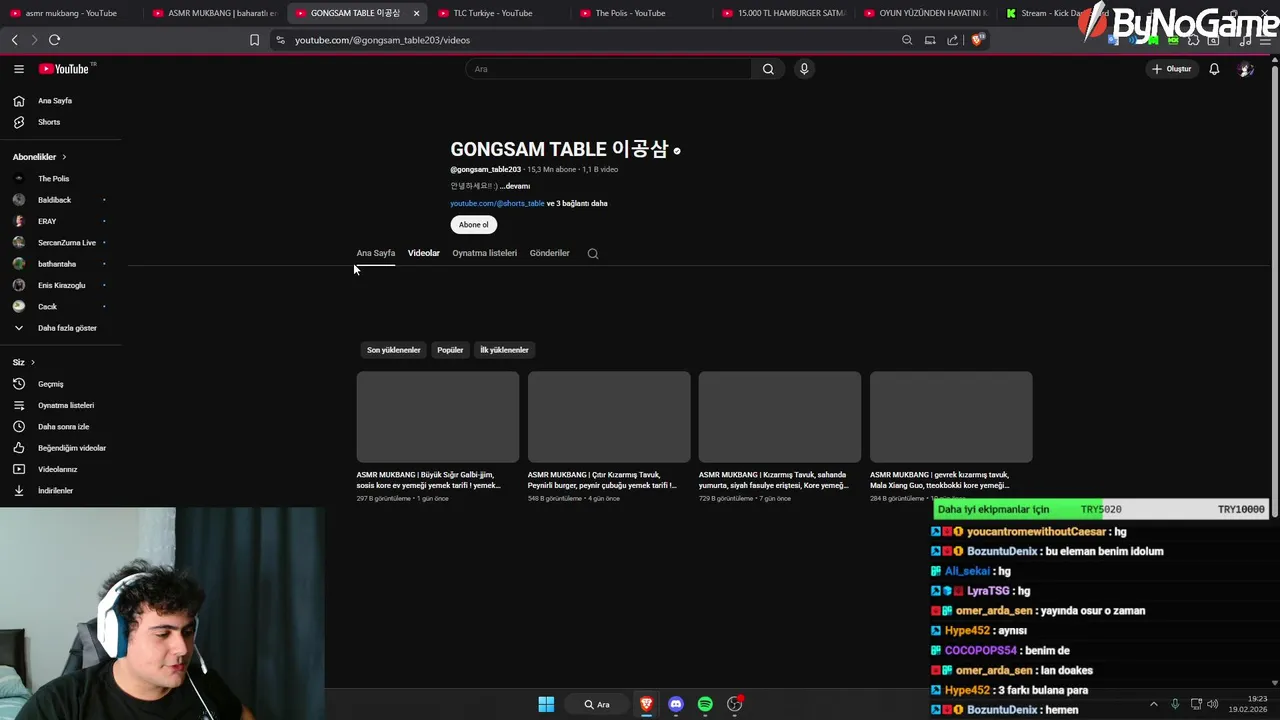The width and height of the screenshot is (1280, 720).
Task: Open Discord from the taskbar
Action: point(676,704)
